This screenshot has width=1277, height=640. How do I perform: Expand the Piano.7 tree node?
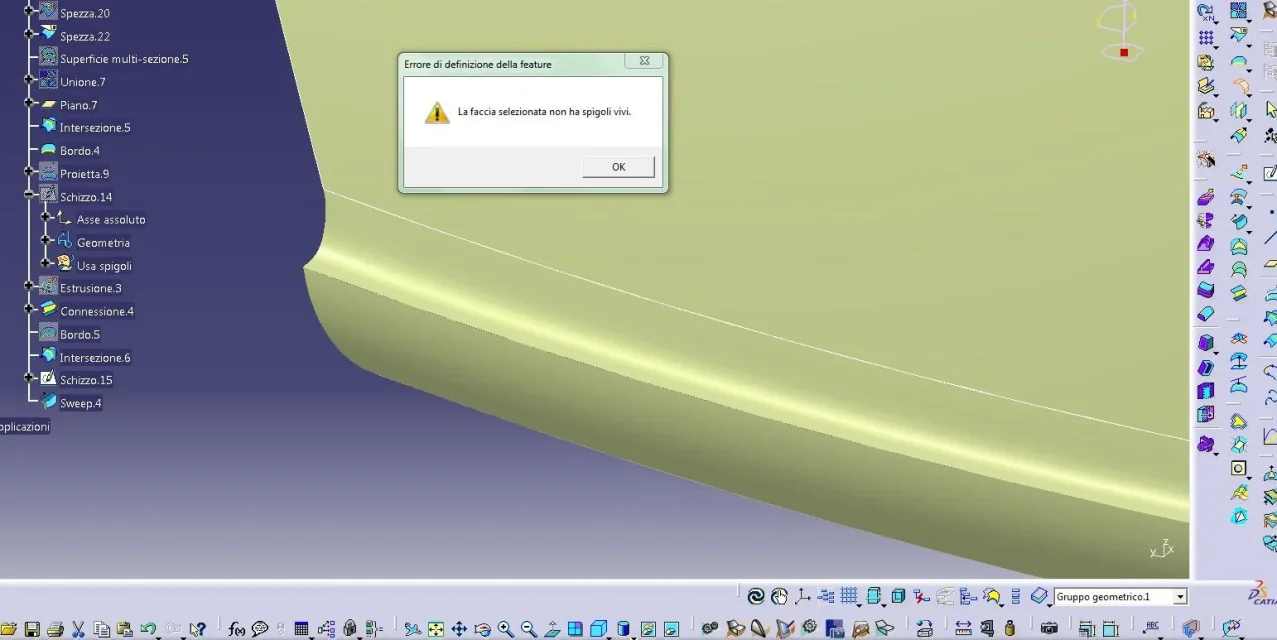click(28, 105)
